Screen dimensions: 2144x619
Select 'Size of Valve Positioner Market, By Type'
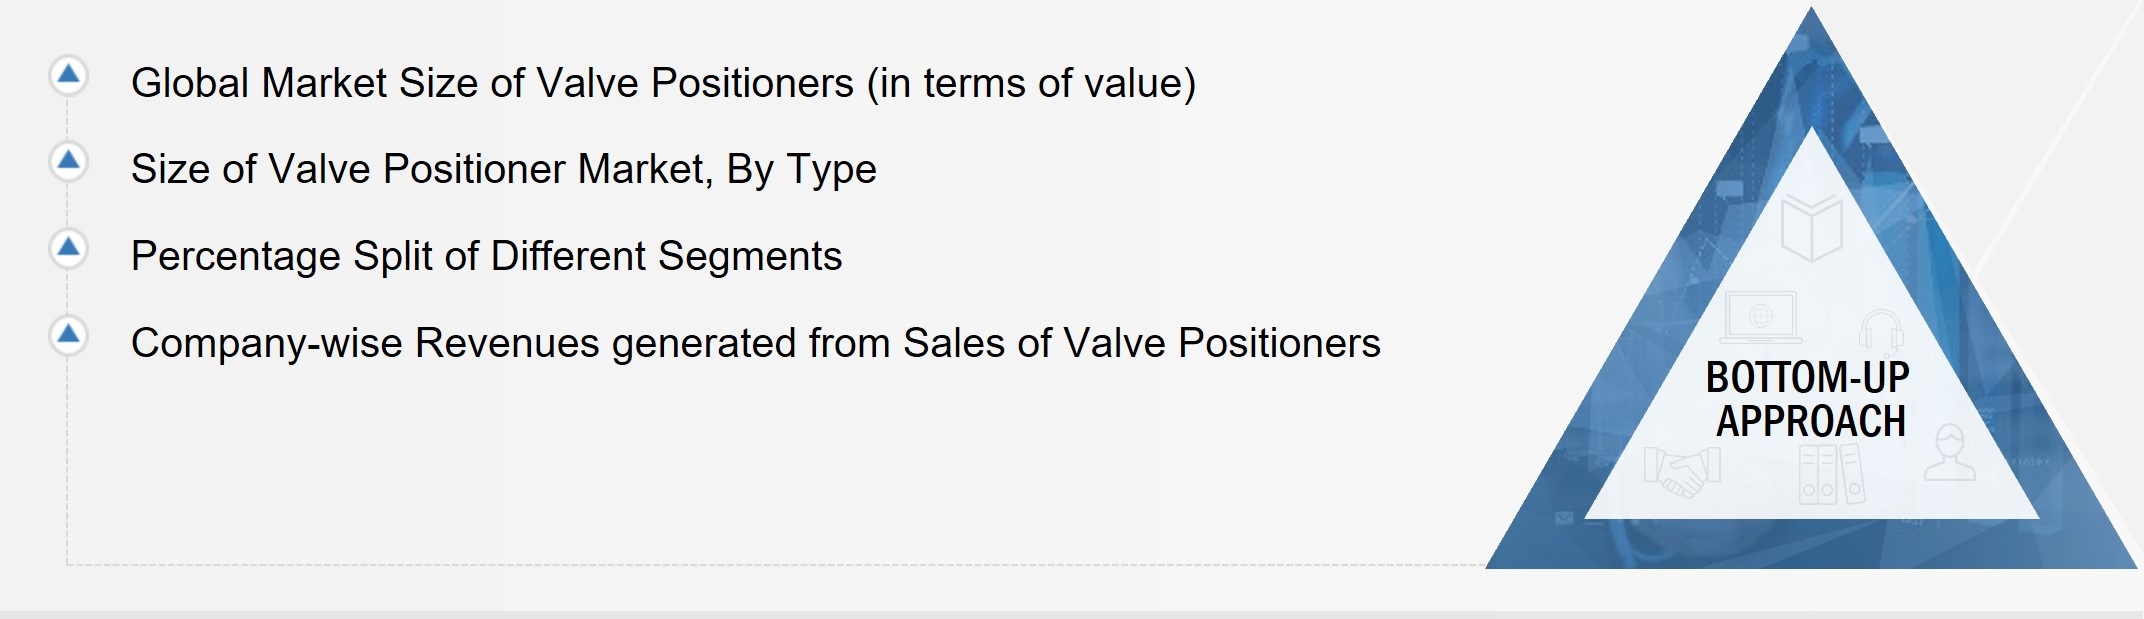click(x=503, y=169)
